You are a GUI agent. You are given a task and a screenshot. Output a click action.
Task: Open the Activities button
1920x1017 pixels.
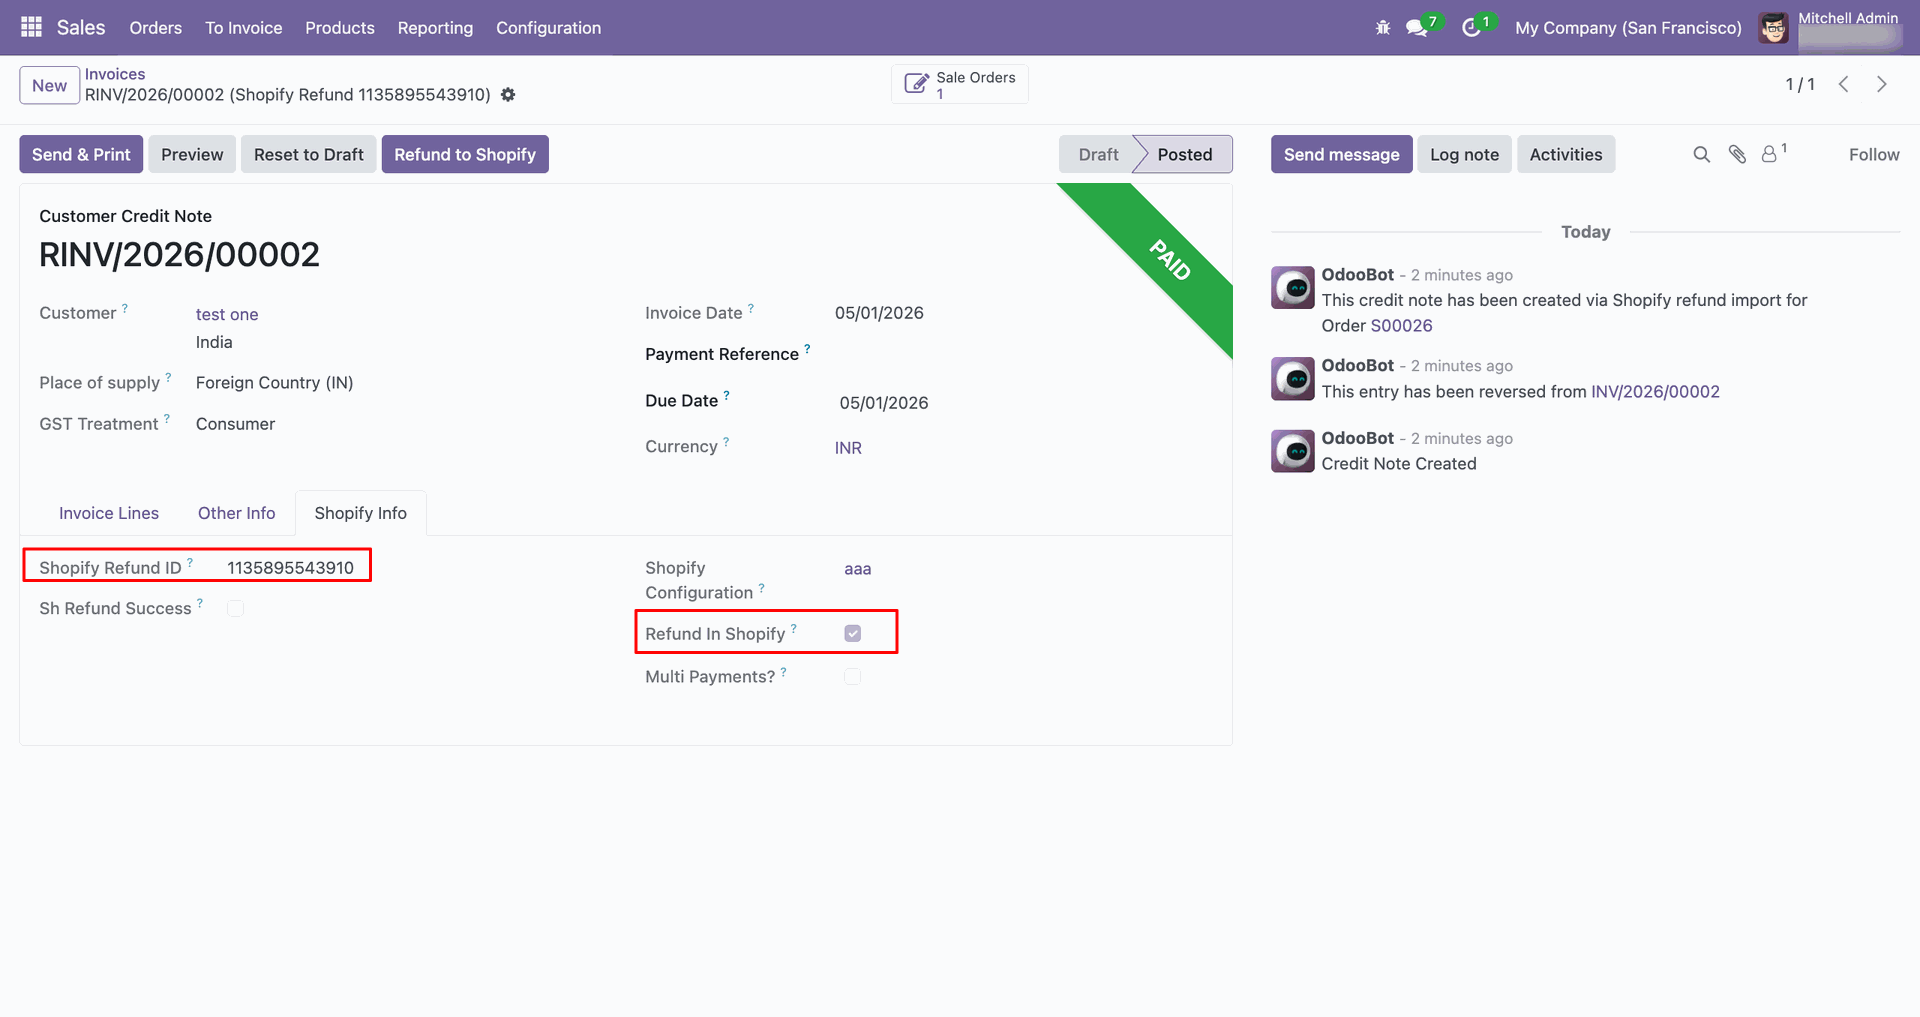pos(1566,154)
